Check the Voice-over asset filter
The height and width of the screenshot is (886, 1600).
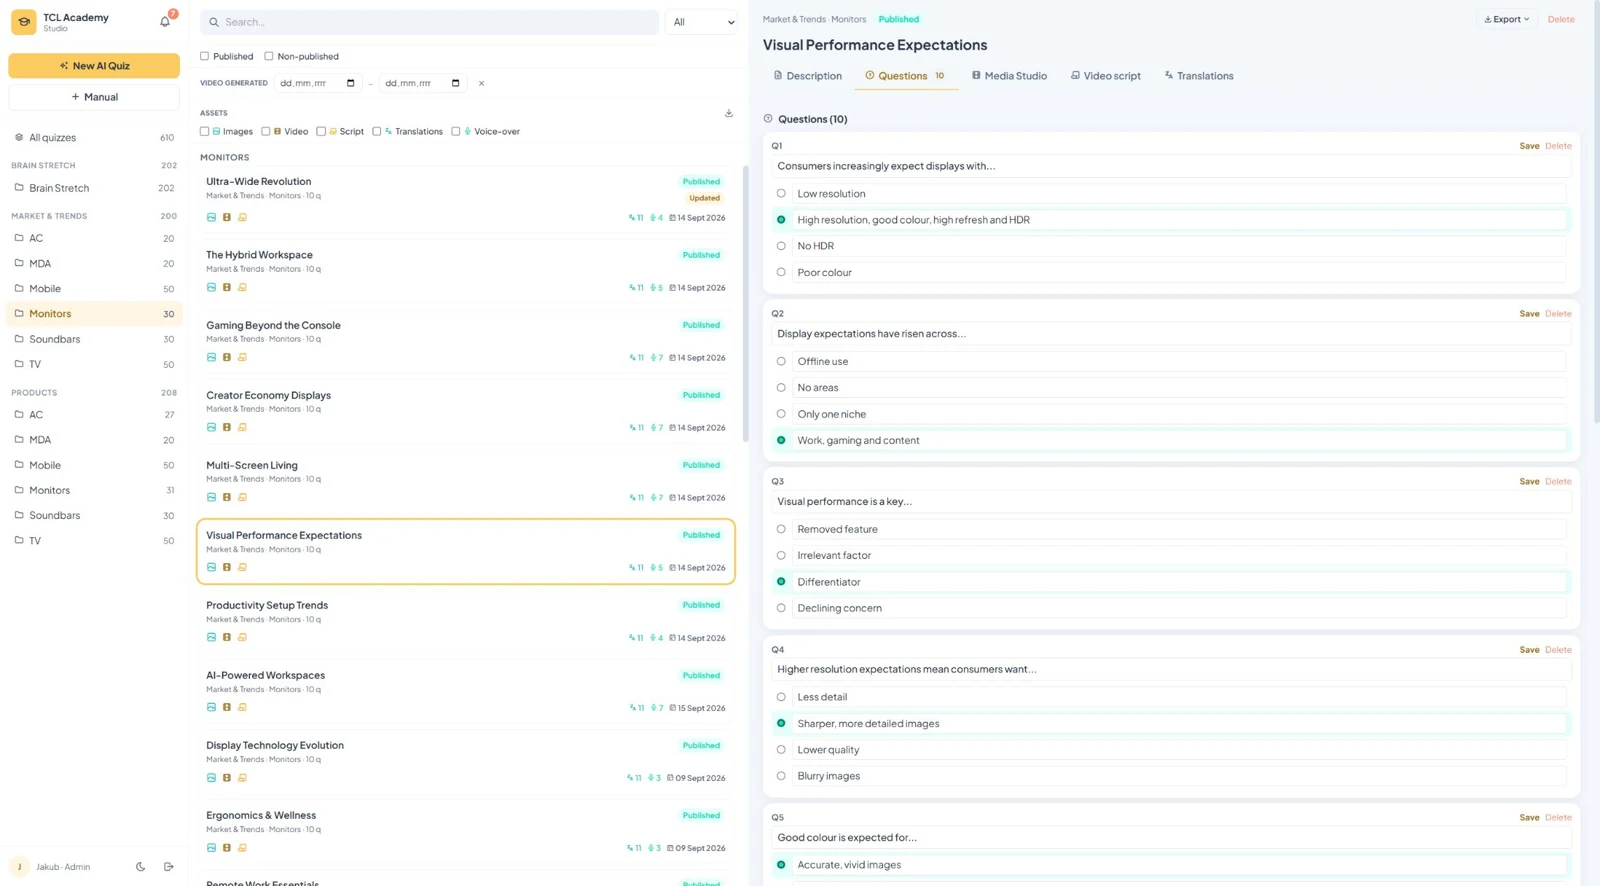point(456,131)
